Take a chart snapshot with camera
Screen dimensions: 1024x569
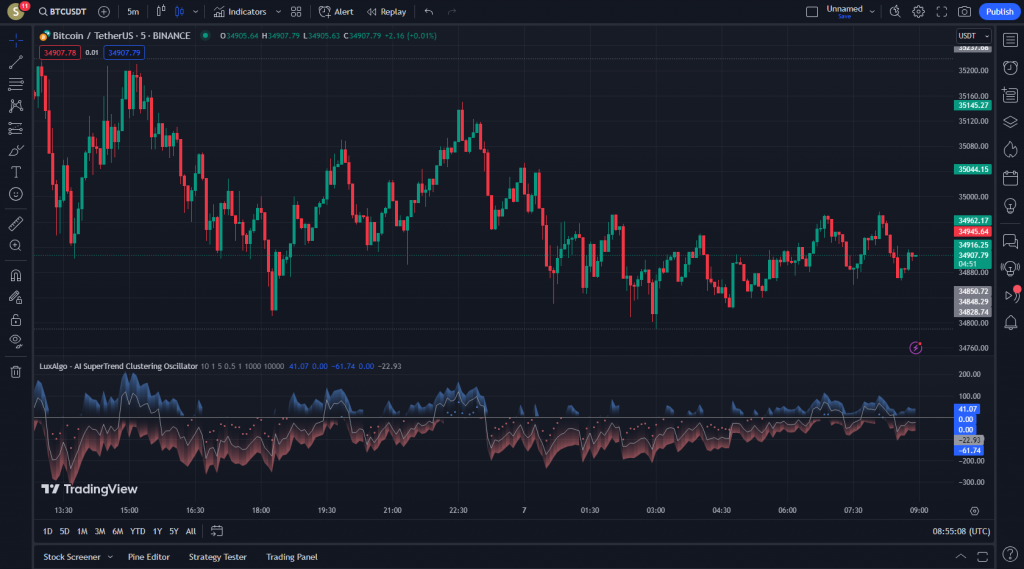click(x=964, y=12)
